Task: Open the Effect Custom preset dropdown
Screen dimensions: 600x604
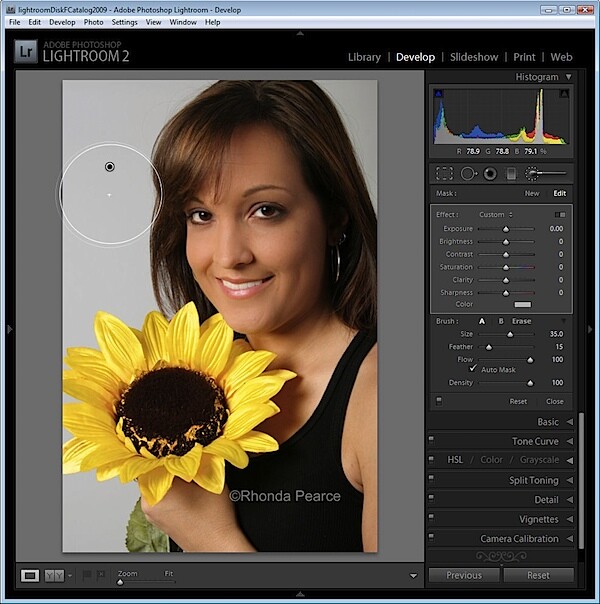Action: coord(496,215)
